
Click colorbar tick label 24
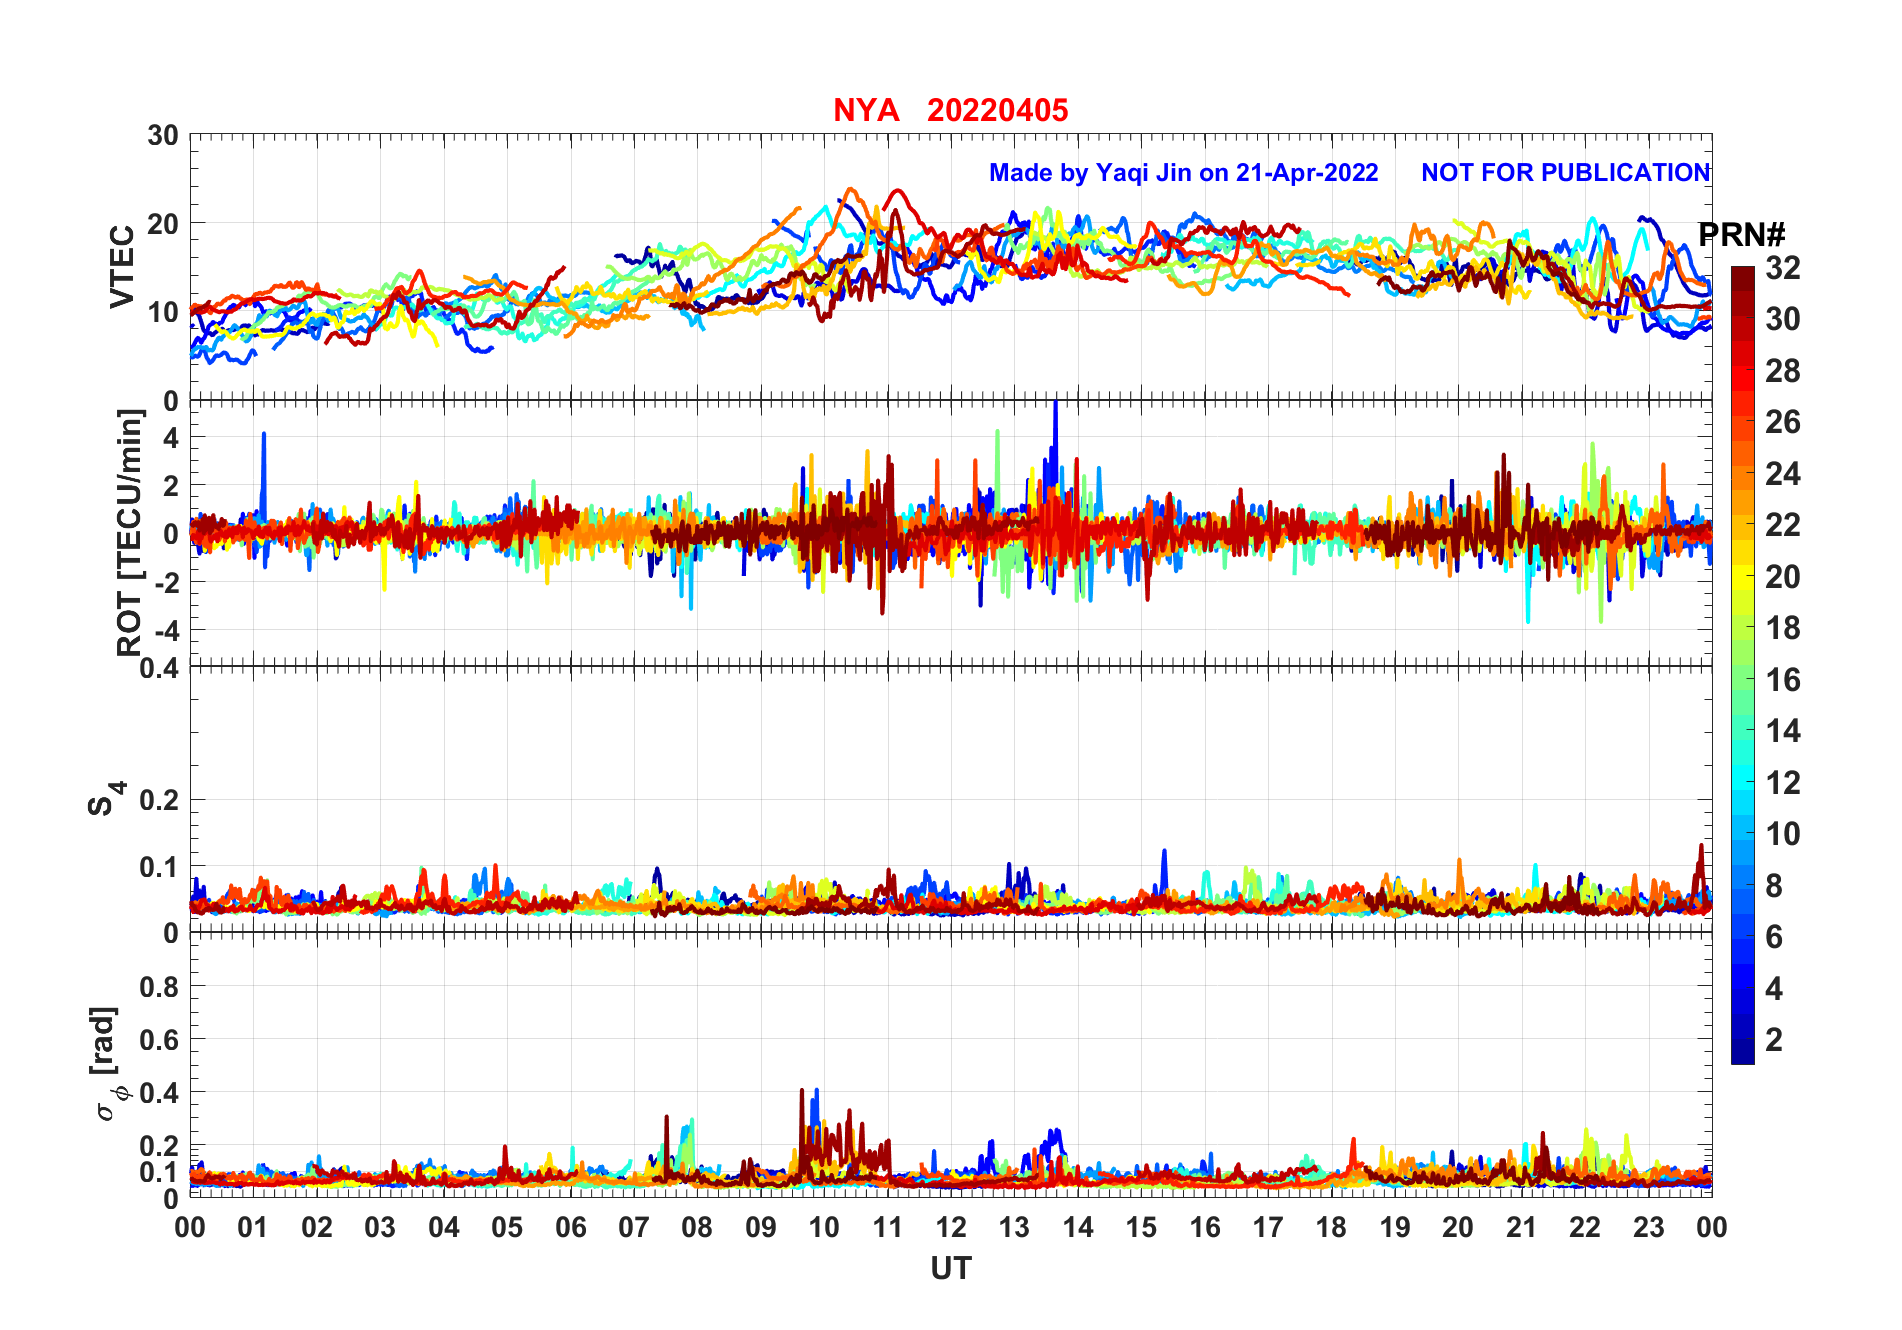[x=1782, y=474]
